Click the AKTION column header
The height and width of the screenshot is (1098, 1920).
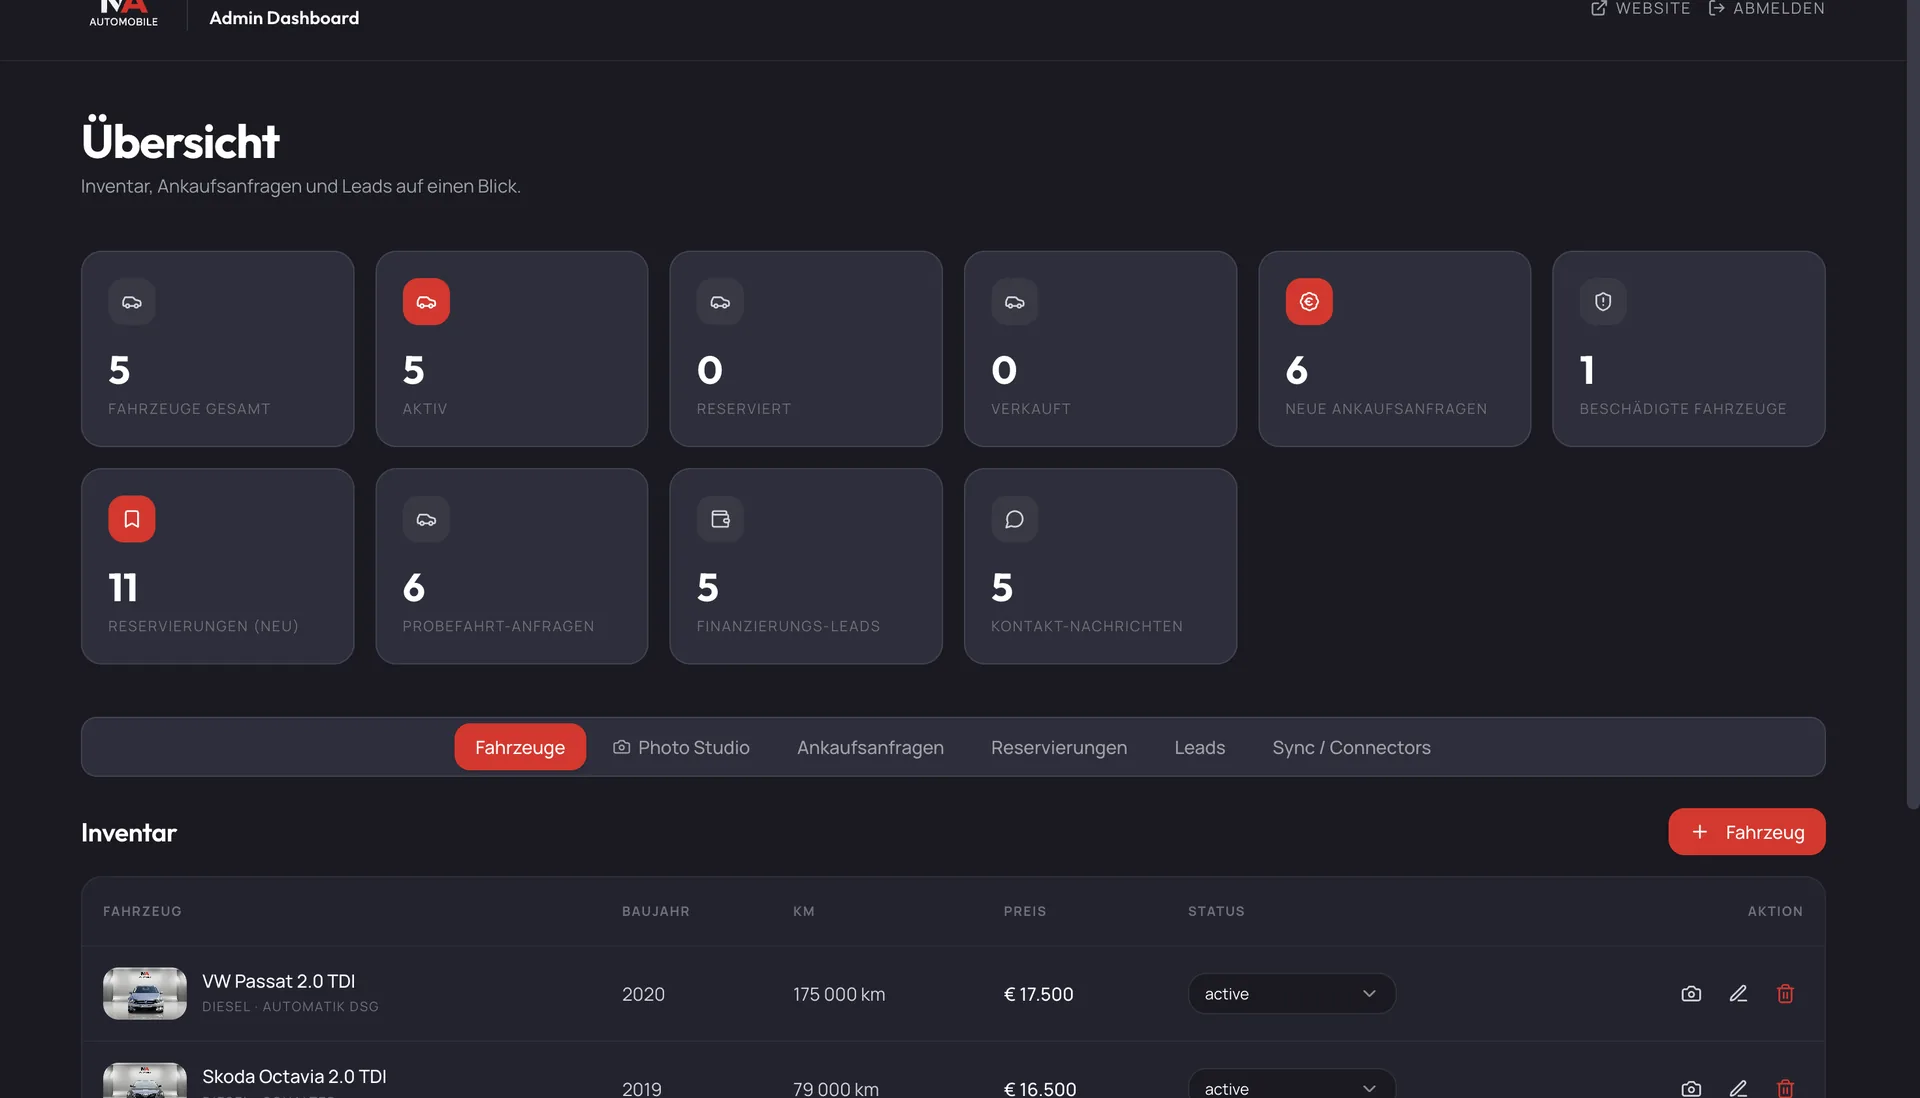pos(1775,911)
